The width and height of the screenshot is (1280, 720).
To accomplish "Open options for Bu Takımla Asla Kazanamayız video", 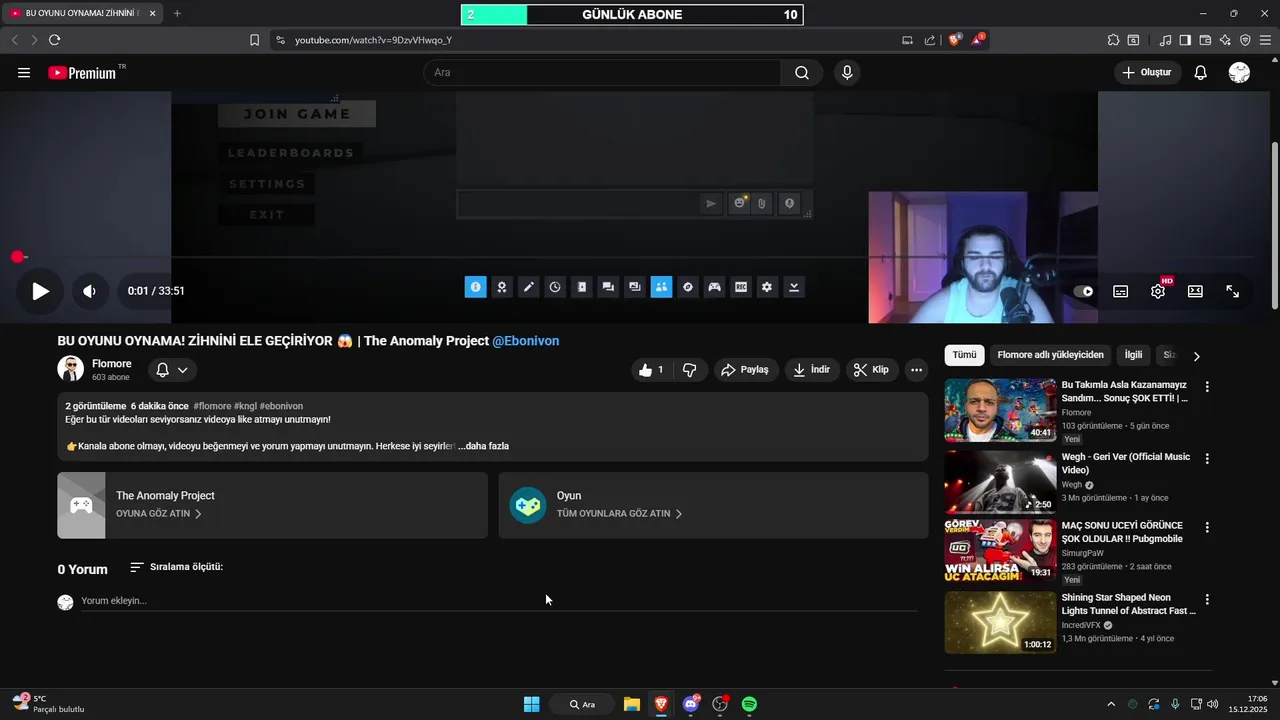I will coord(1207,387).
